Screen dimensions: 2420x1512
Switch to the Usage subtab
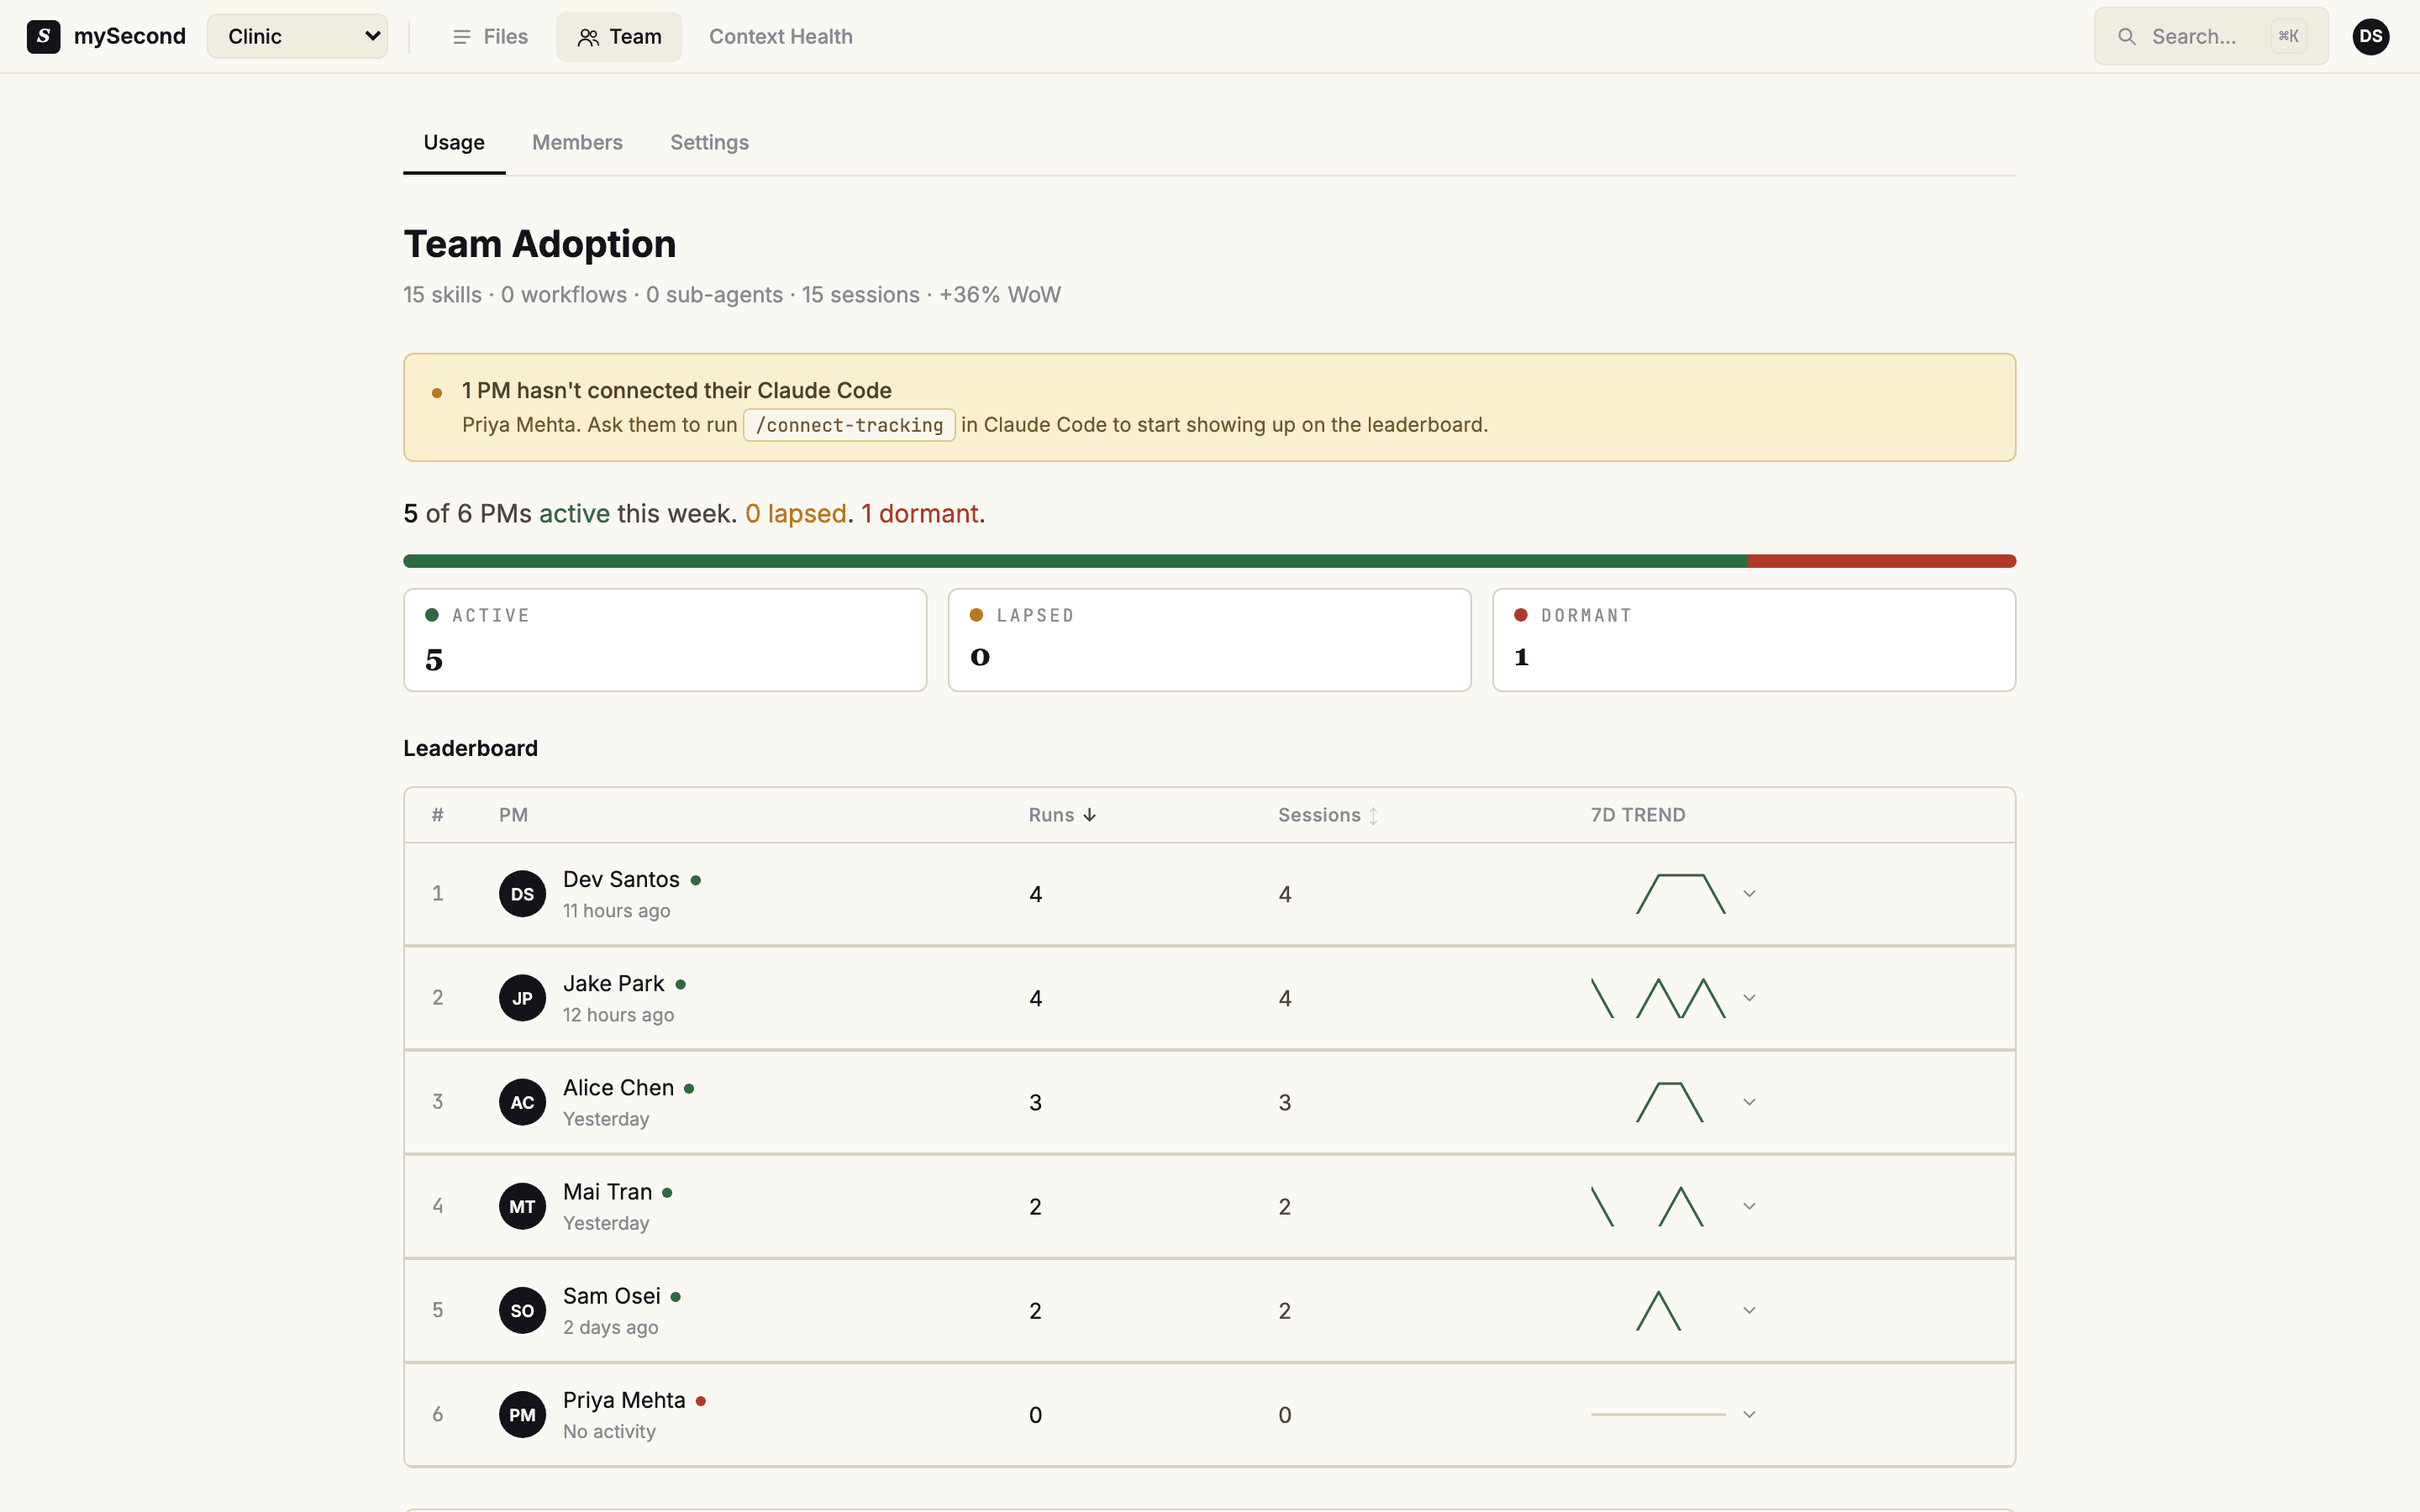454,142
